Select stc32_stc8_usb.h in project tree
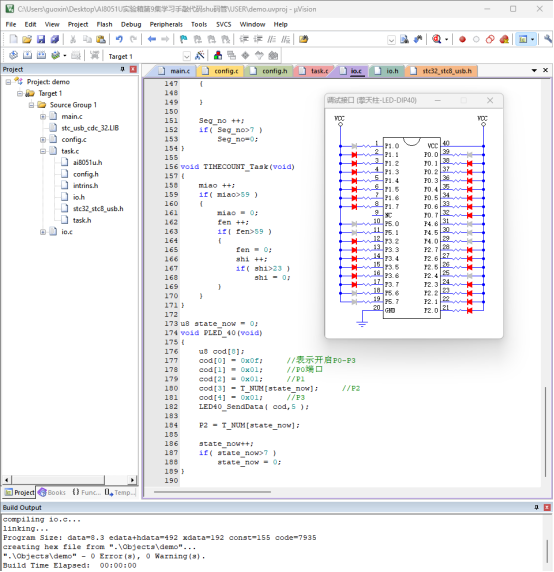554x572 pixels. (x=98, y=209)
